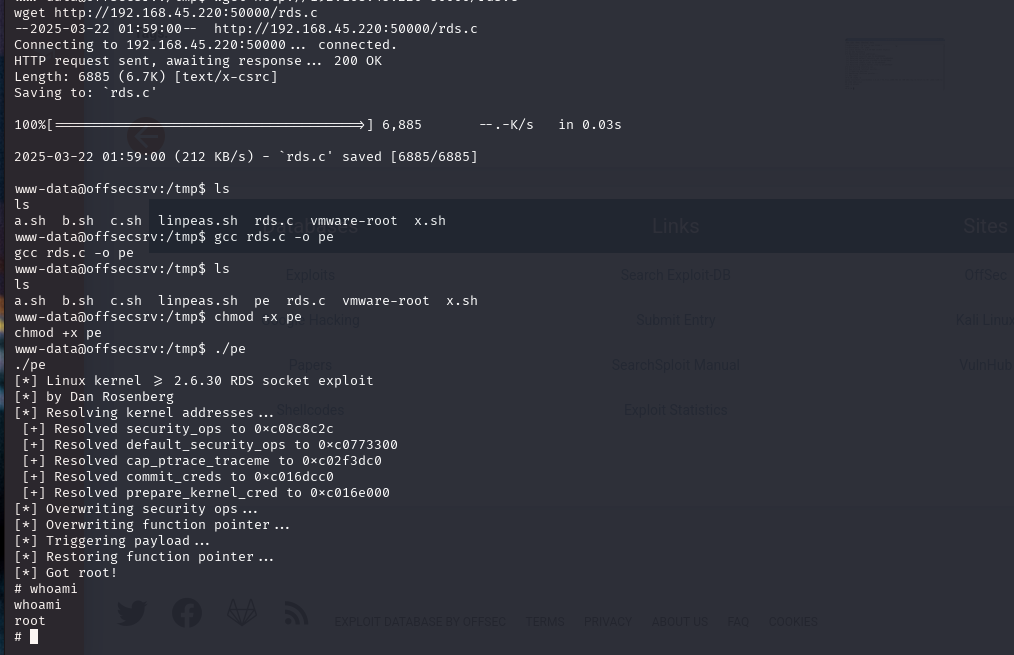Open the Papers link in the background page
This screenshot has width=1014, height=655.
click(310, 365)
